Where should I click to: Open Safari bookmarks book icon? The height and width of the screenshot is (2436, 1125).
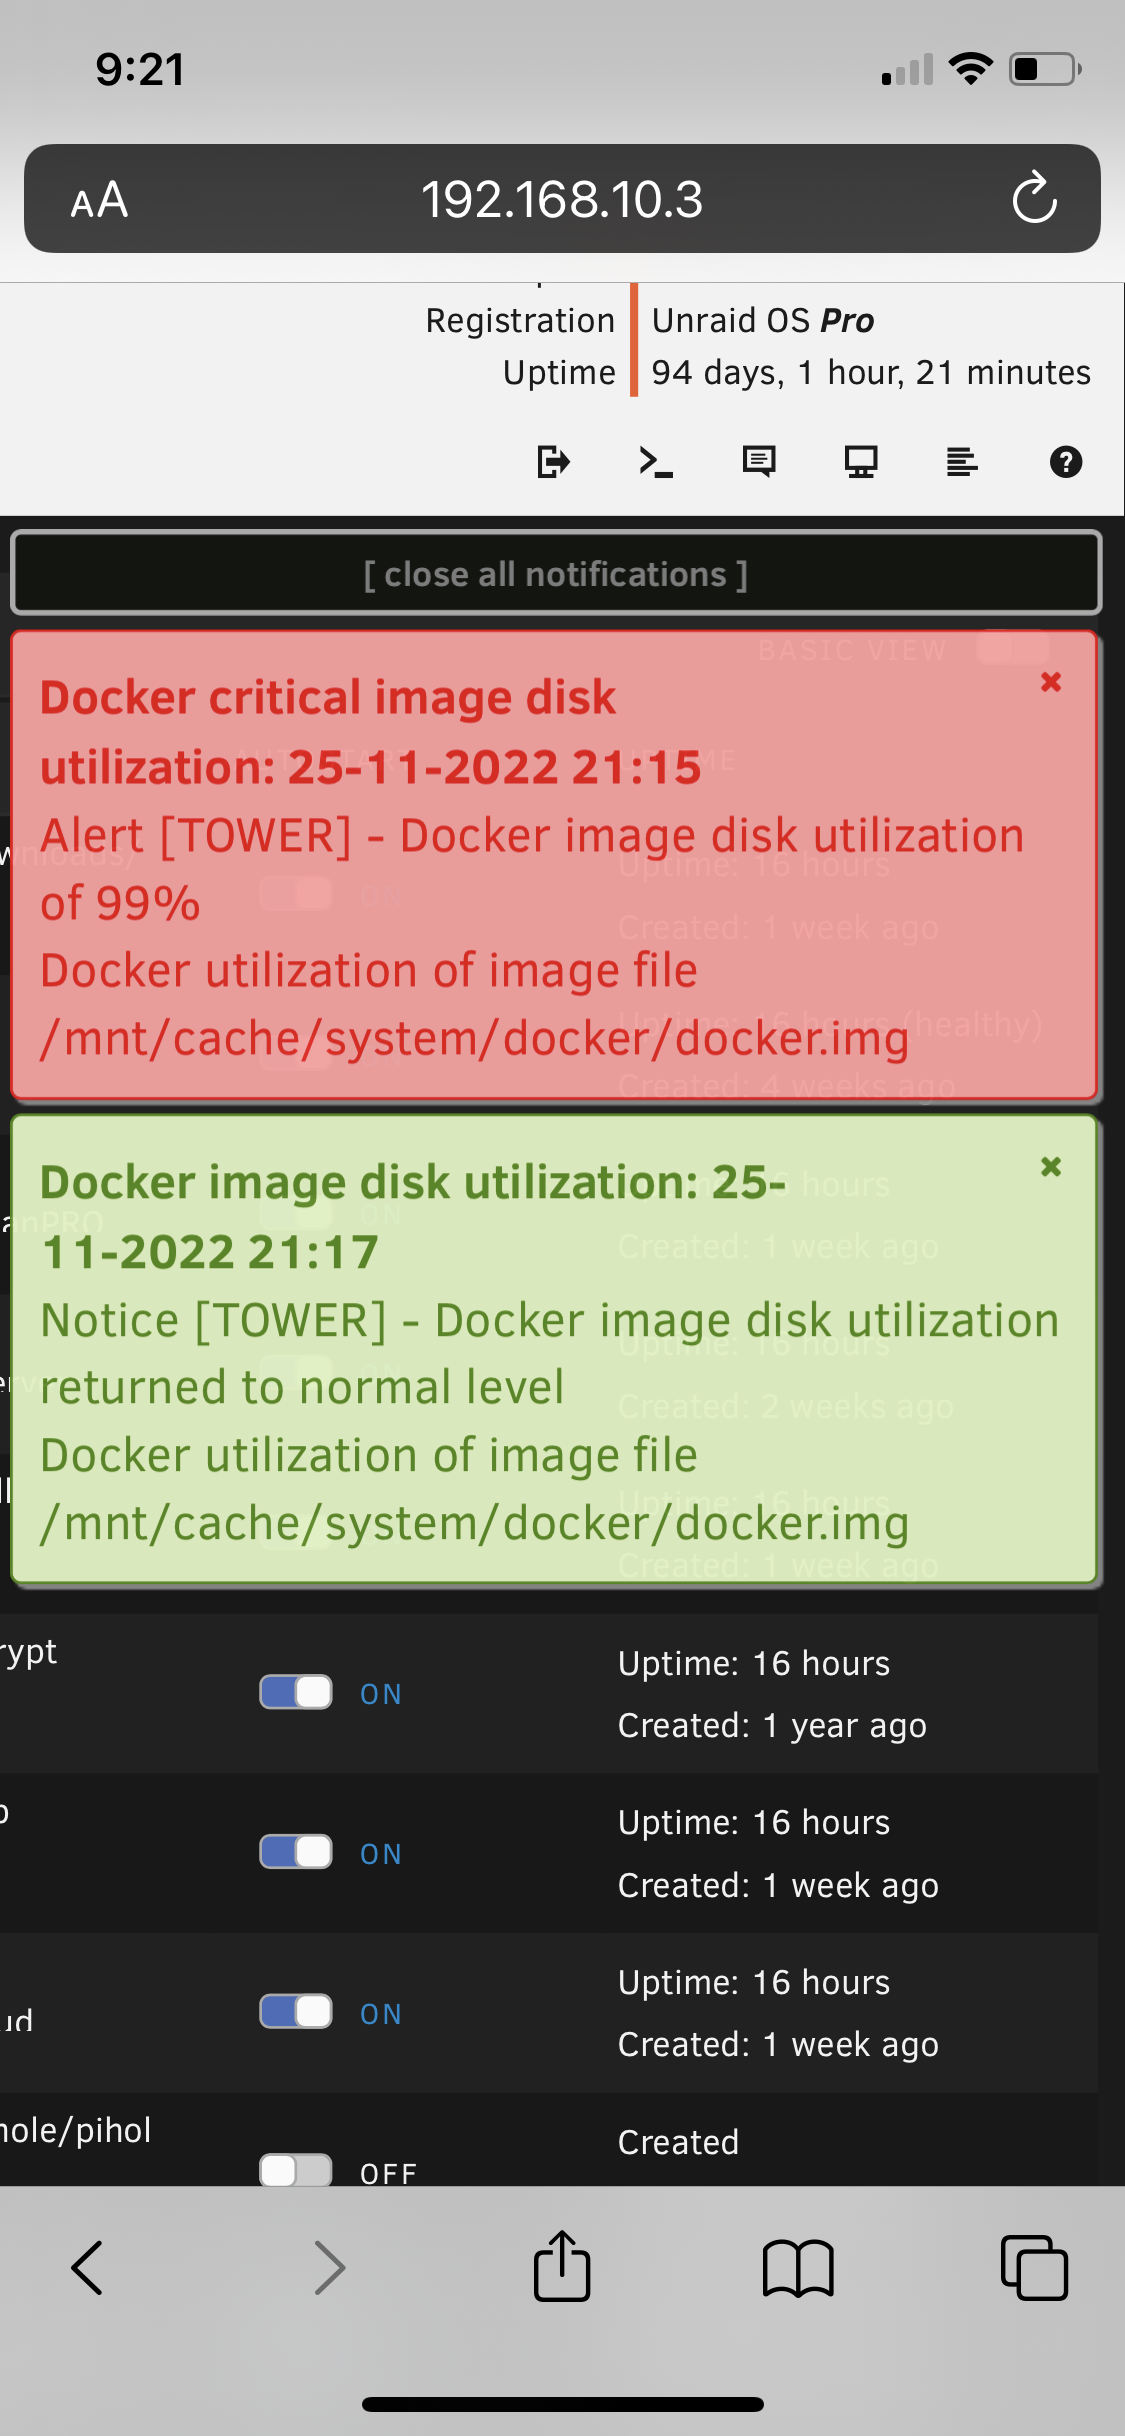798,2267
